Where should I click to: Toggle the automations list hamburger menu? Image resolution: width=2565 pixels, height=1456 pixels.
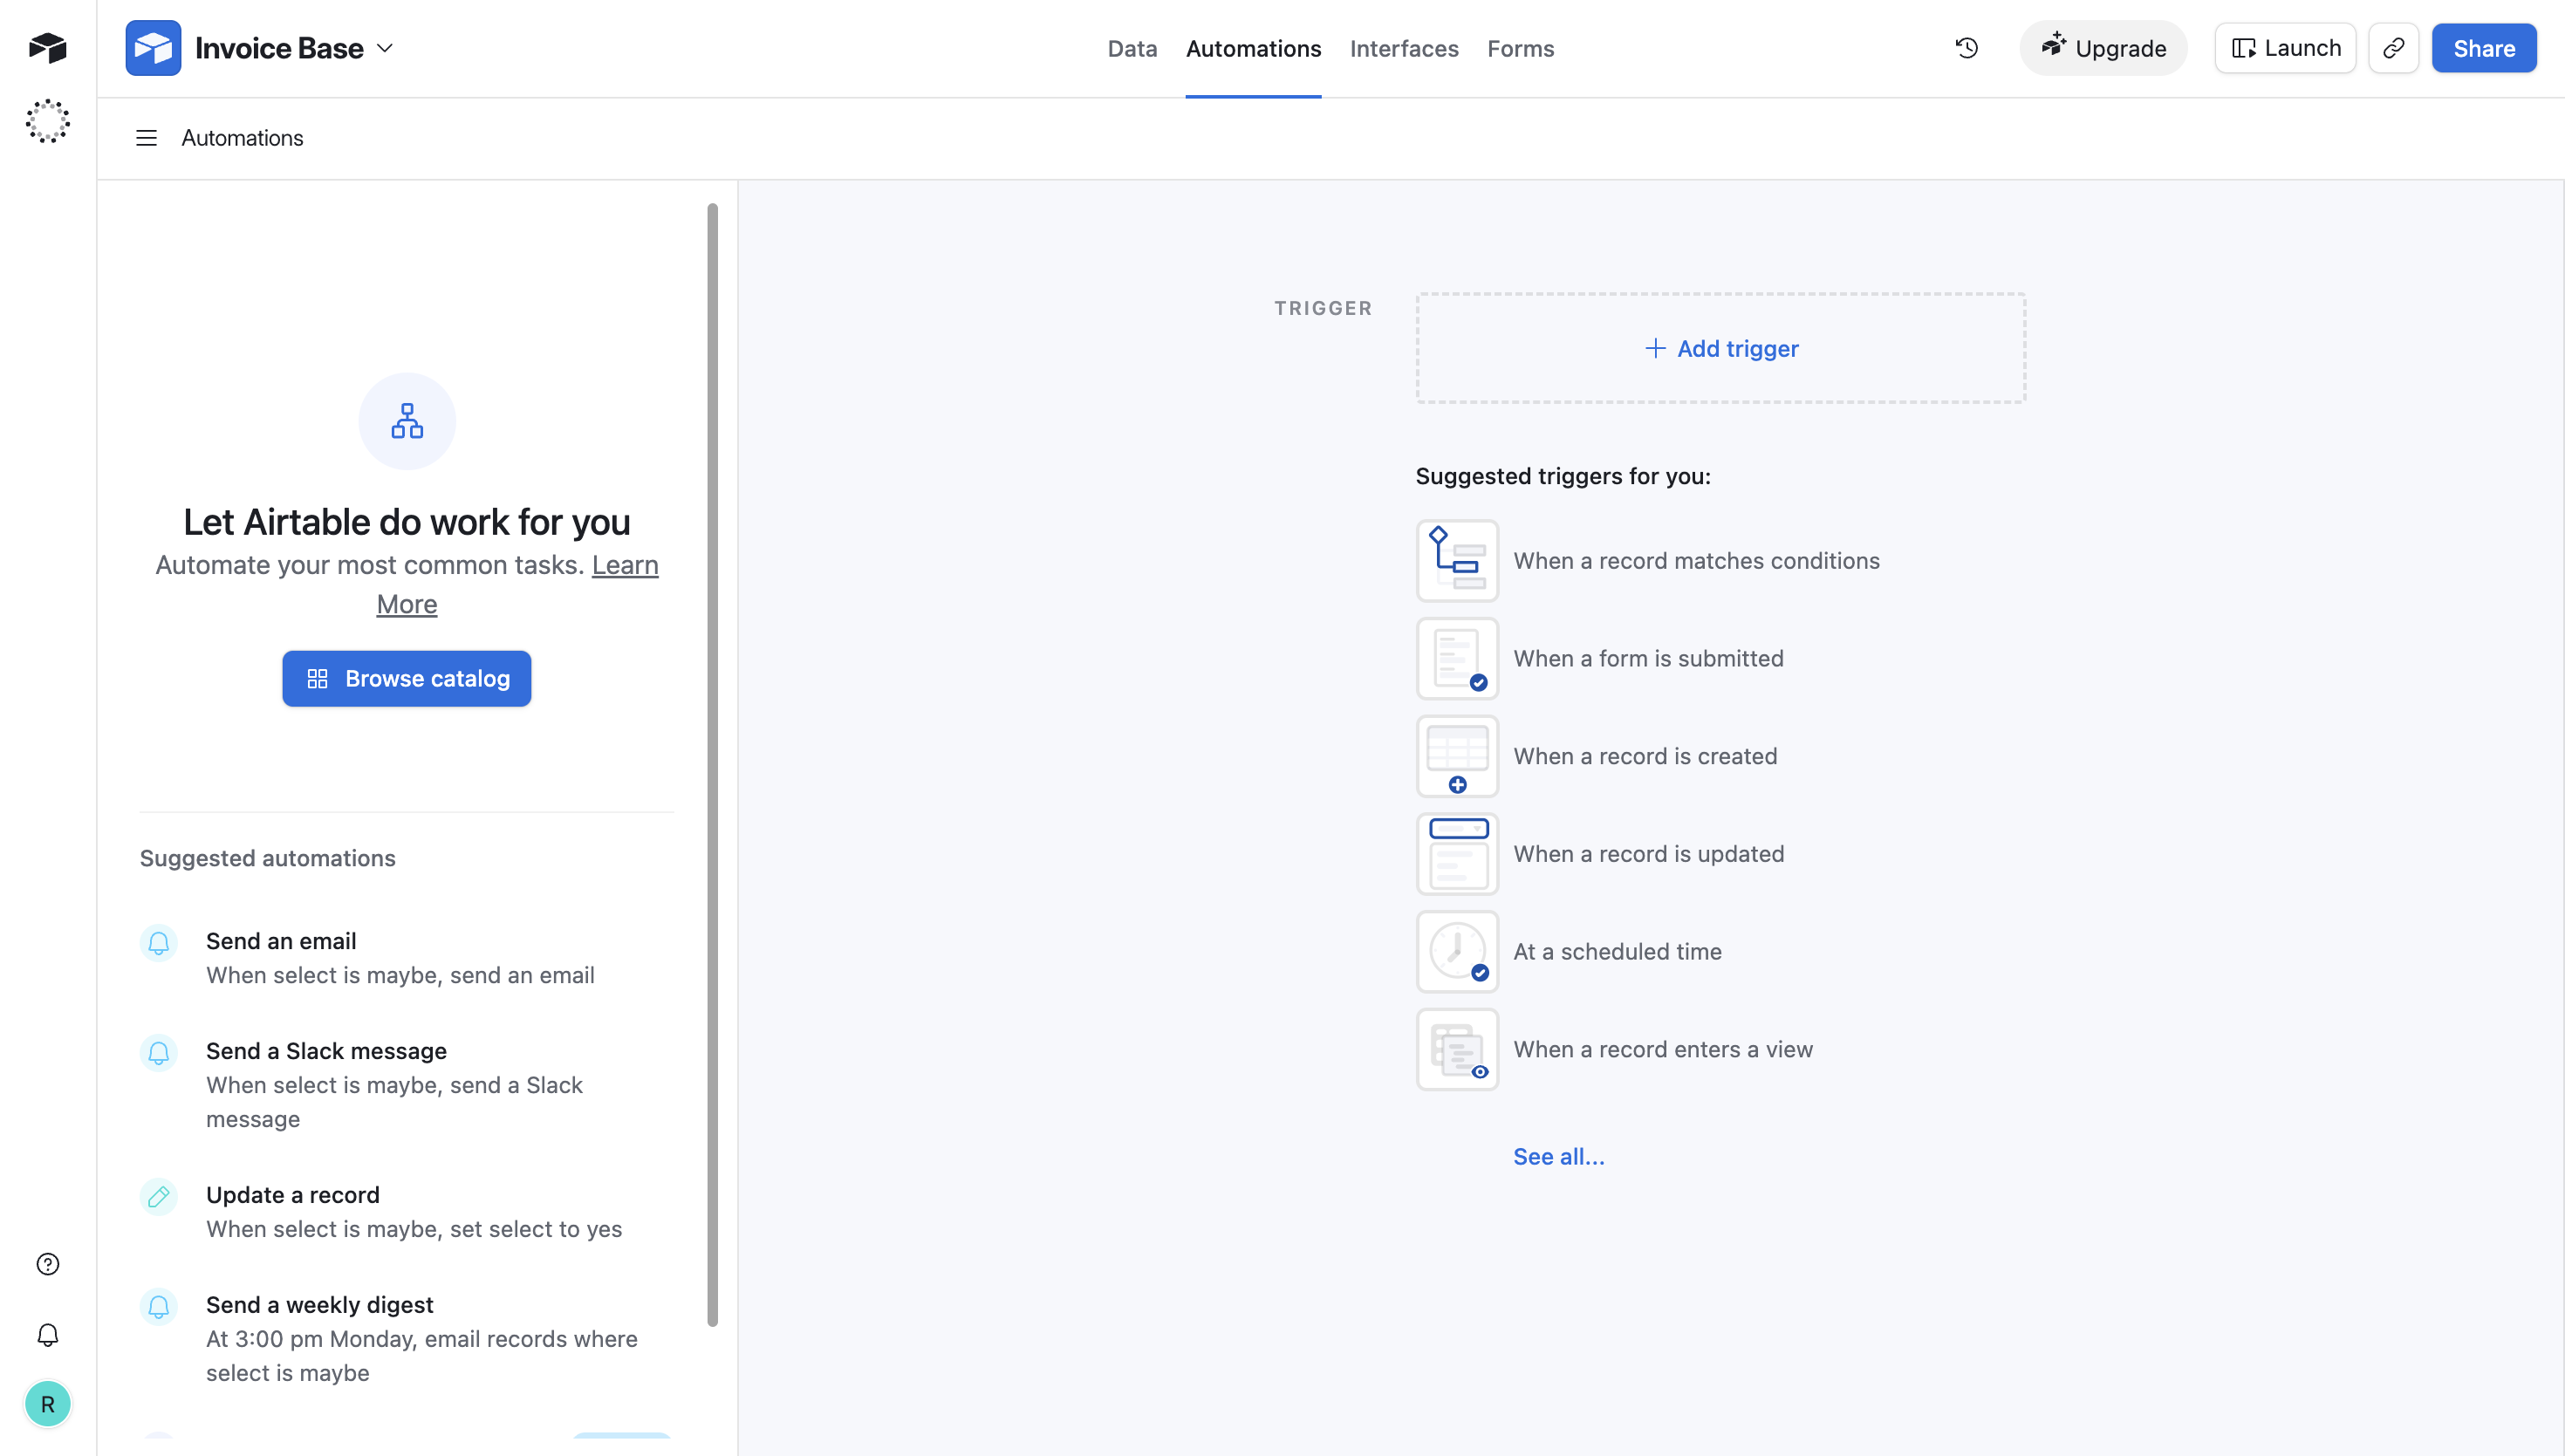[146, 138]
